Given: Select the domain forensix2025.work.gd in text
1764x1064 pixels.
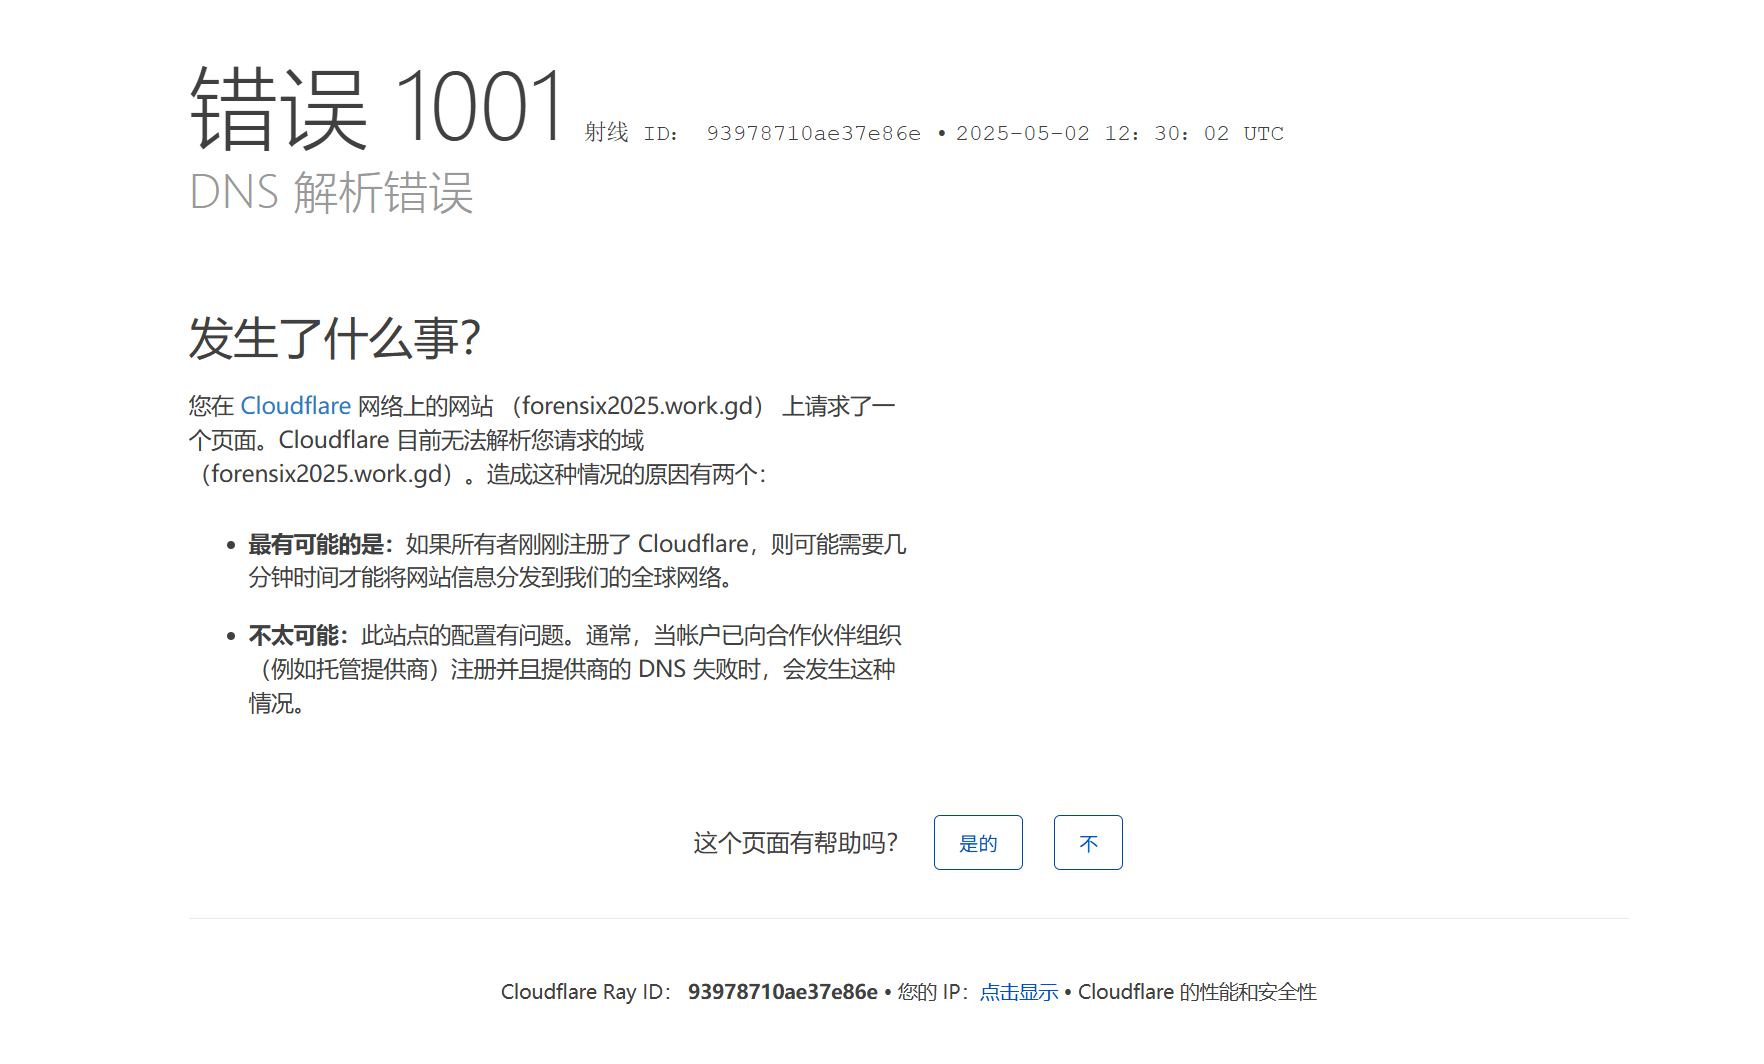Looking at the screenshot, I should (636, 405).
